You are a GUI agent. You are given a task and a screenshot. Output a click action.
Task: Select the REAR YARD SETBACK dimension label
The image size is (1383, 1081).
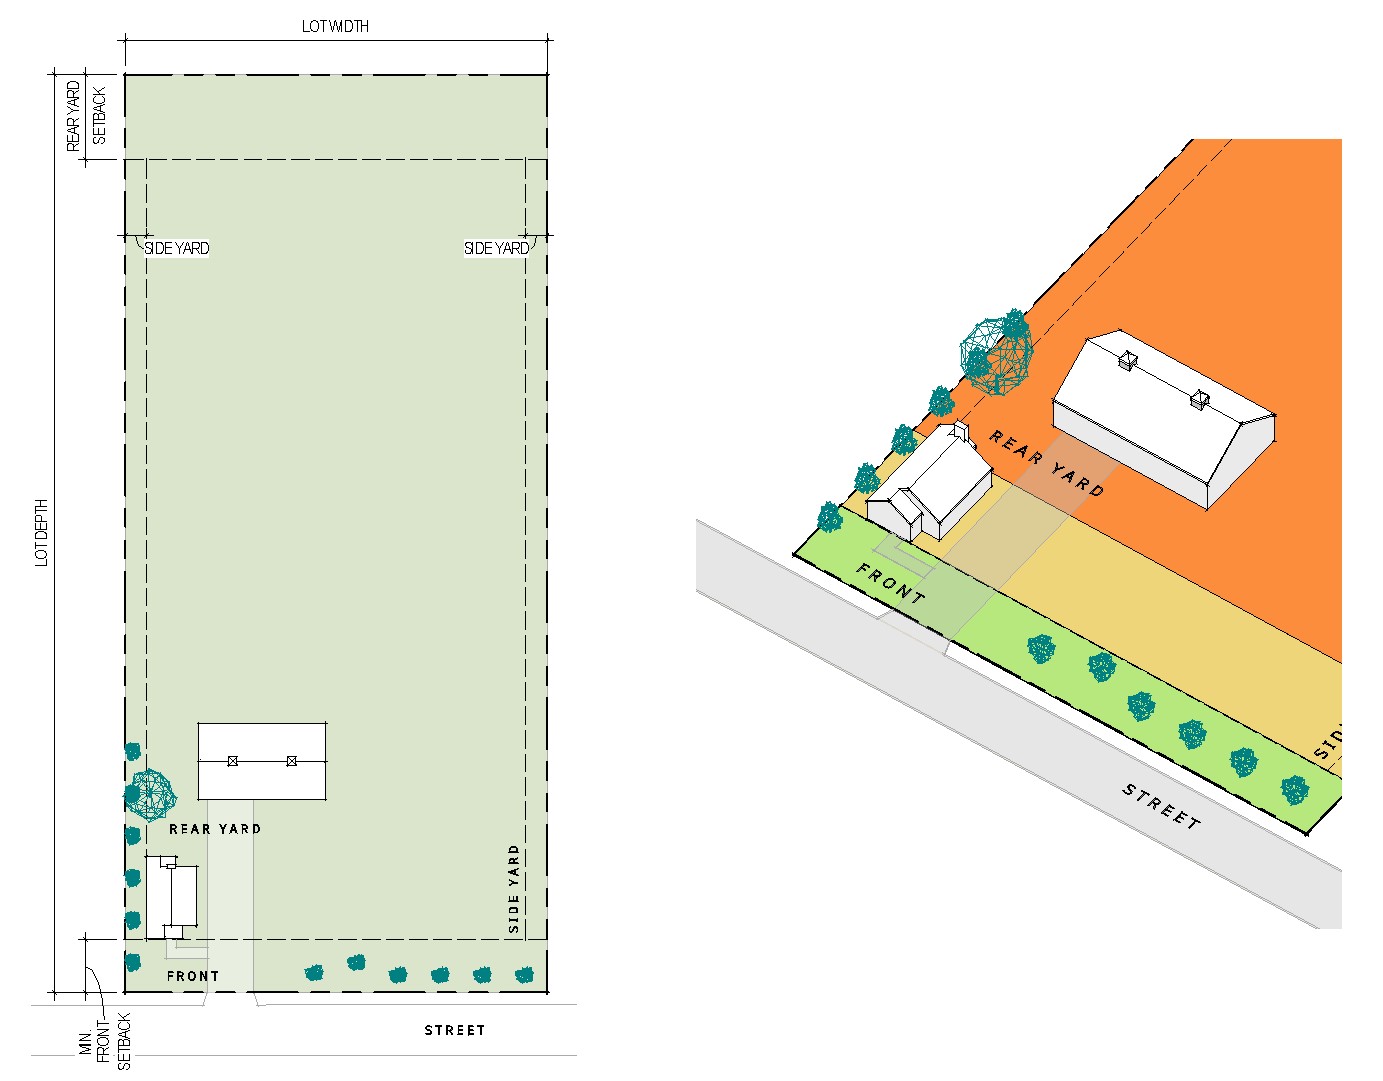click(x=86, y=116)
